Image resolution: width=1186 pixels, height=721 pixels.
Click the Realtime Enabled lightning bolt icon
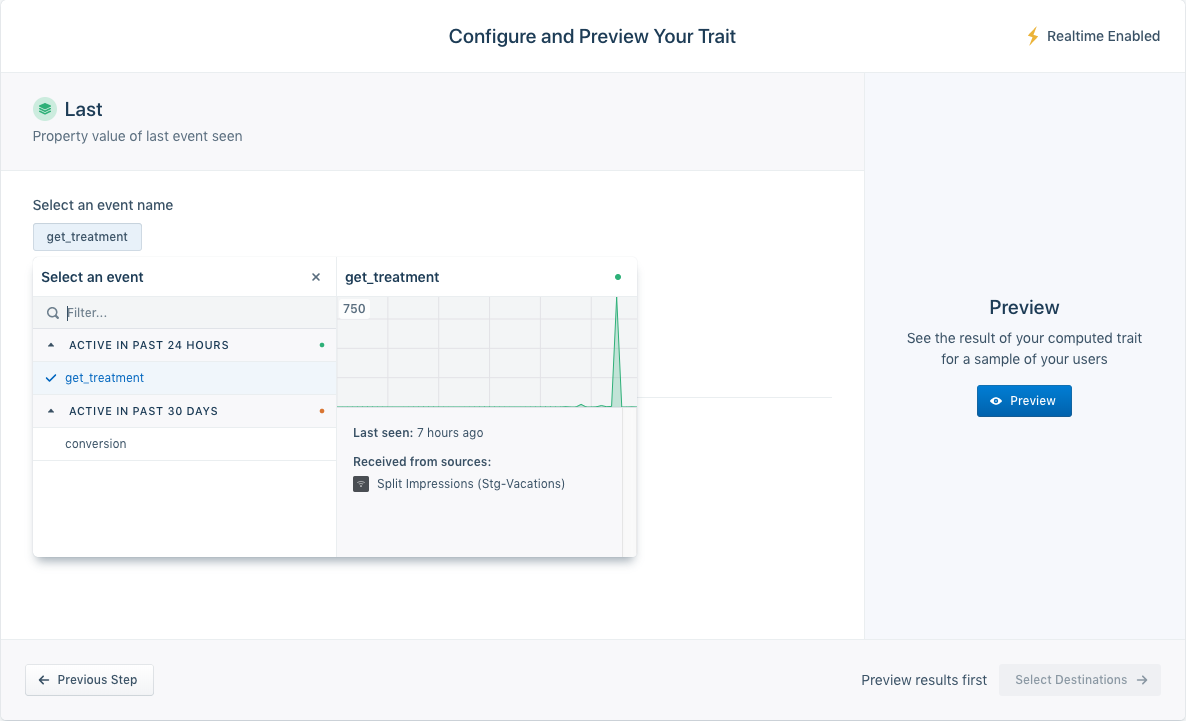click(1033, 36)
